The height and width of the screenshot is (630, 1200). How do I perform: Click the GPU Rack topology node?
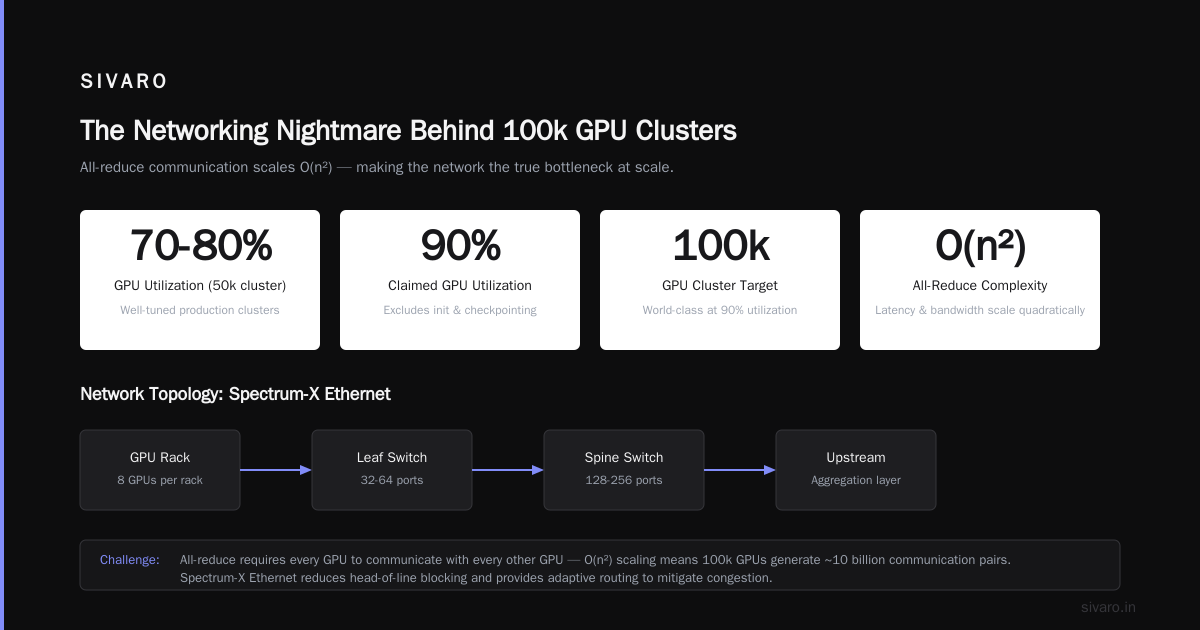point(160,470)
